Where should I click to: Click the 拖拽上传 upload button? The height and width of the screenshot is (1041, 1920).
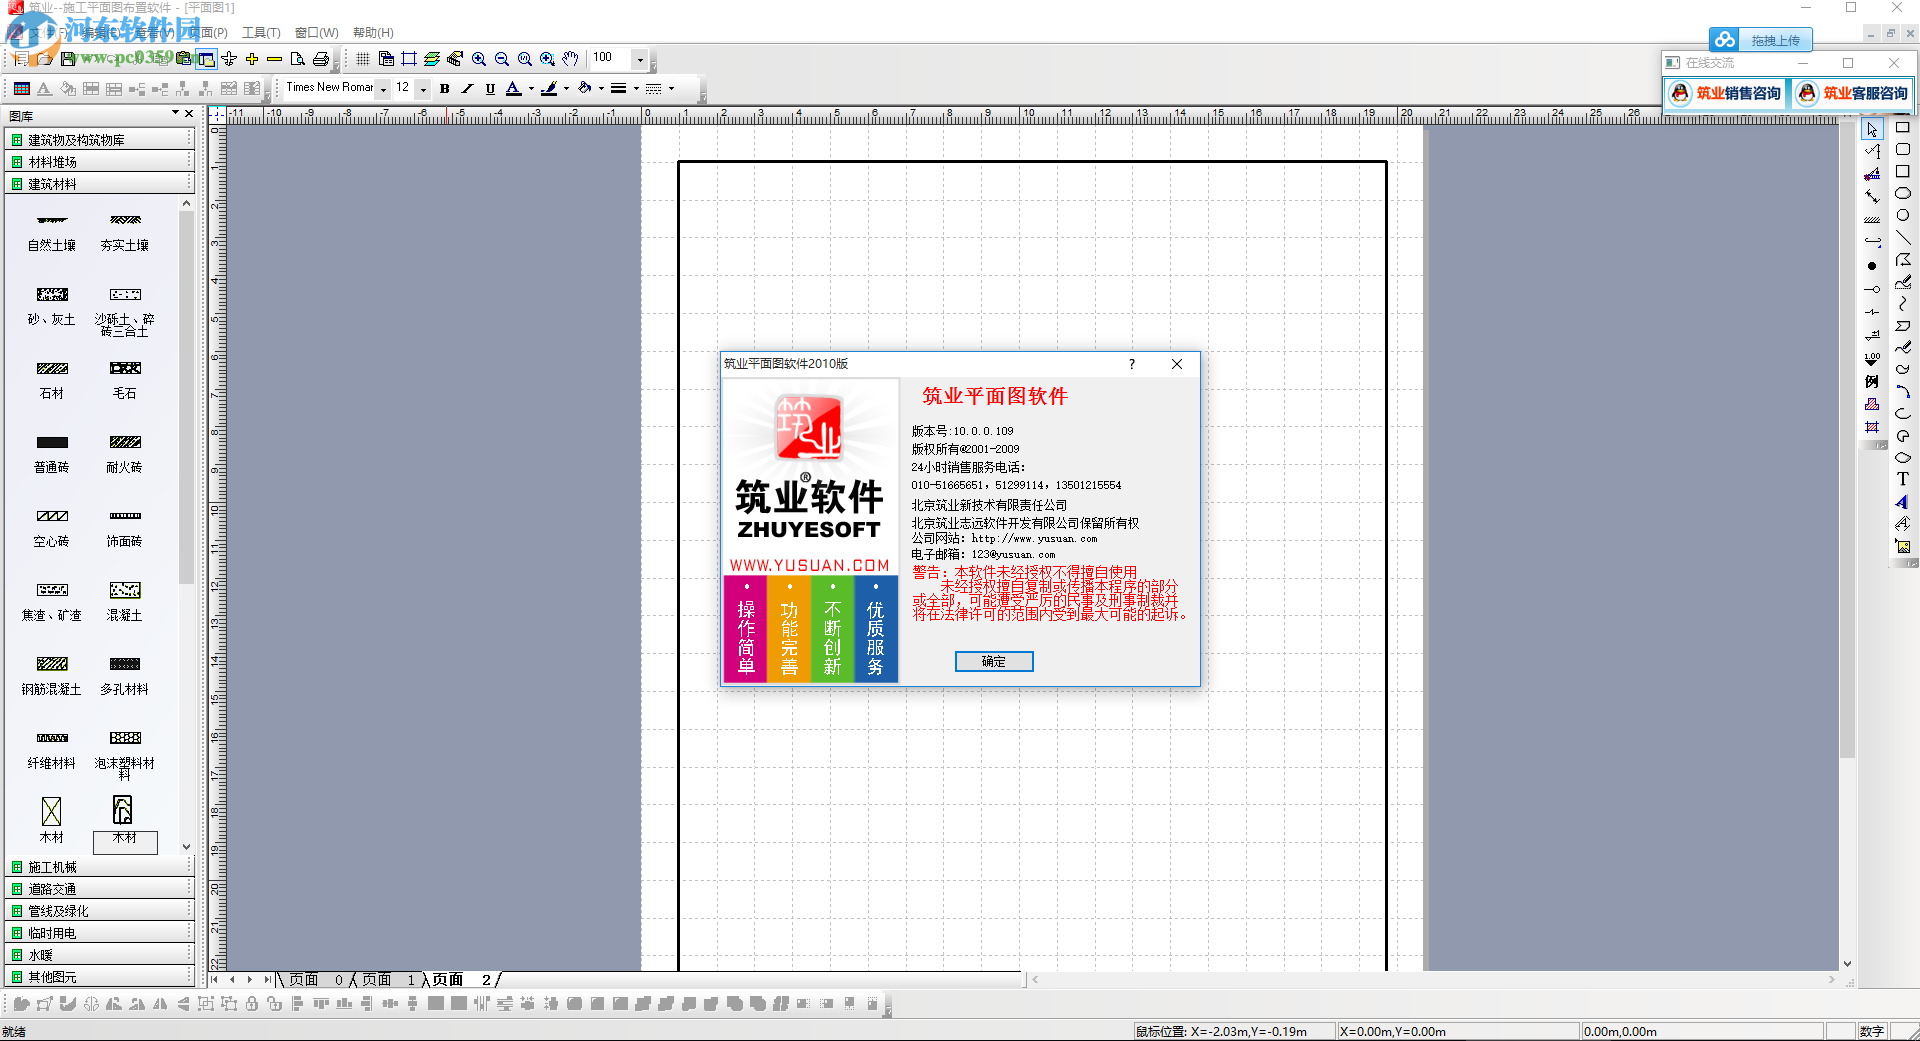point(1760,40)
